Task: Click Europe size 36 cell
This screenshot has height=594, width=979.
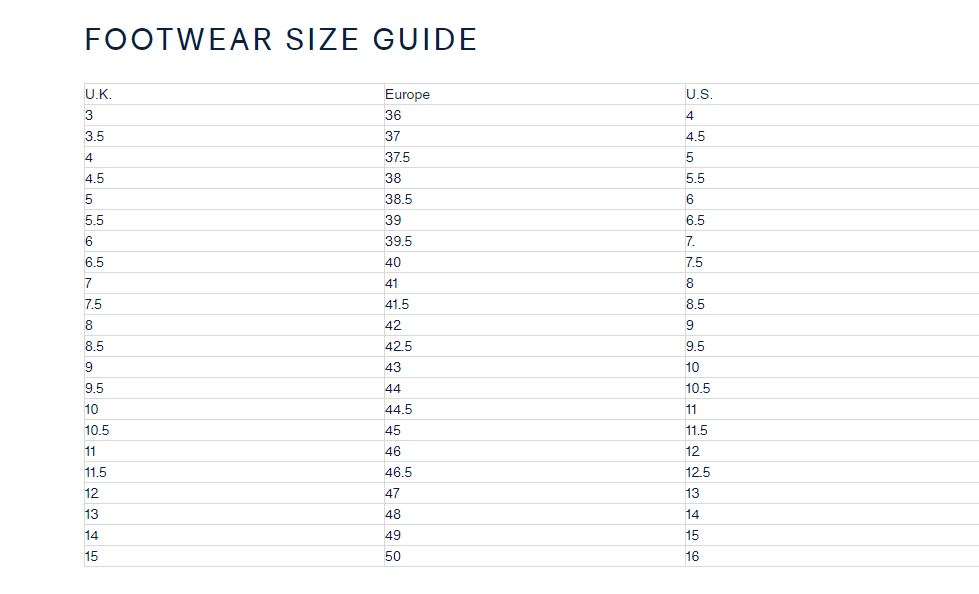Action: tap(393, 115)
